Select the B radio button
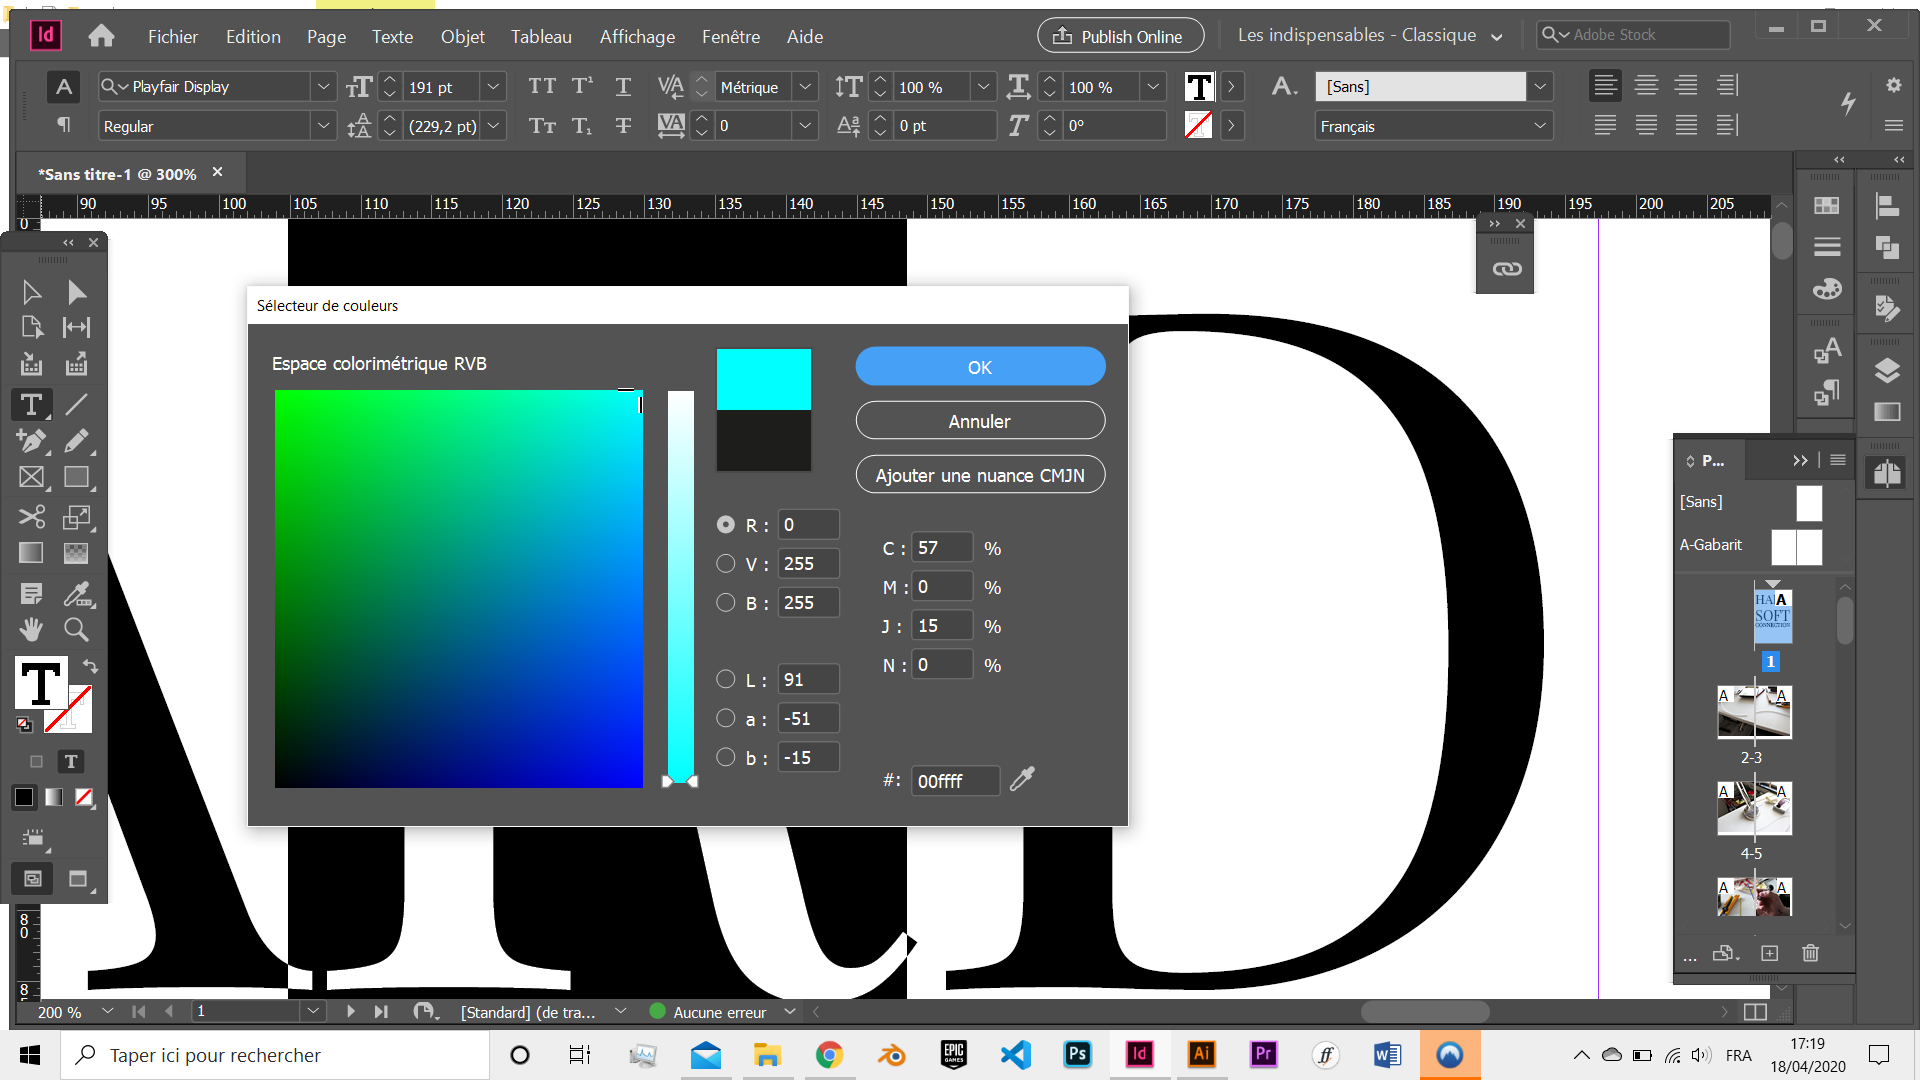The width and height of the screenshot is (1920, 1080). pyautogui.click(x=725, y=603)
